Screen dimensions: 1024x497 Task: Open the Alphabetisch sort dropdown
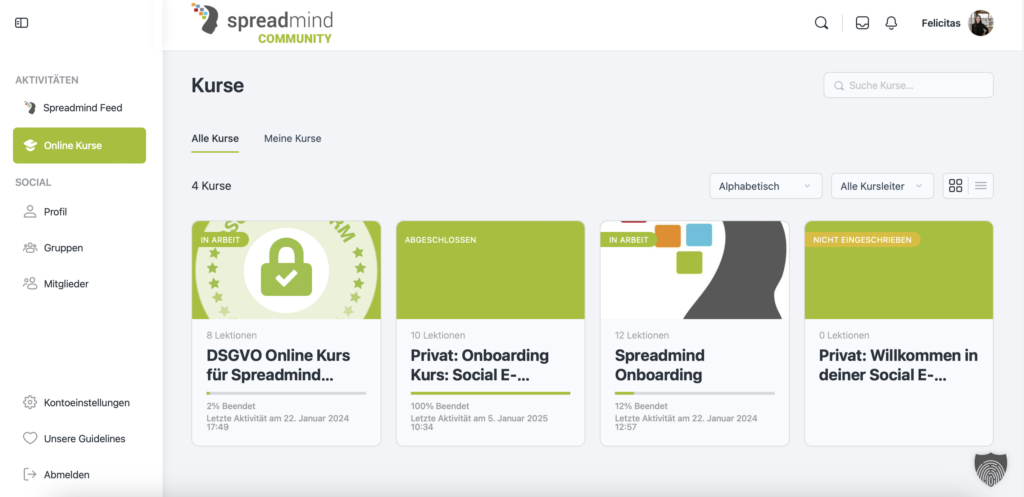pyautogui.click(x=765, y=186)
